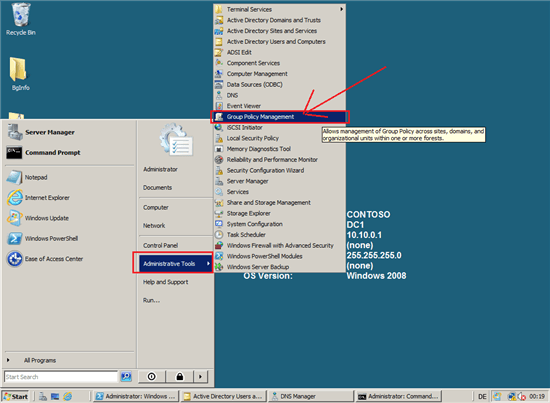The height and width of the screenshot is (403, 550).
Task: Click the Reliability and Performance Monitor icon
Action: 219,160
